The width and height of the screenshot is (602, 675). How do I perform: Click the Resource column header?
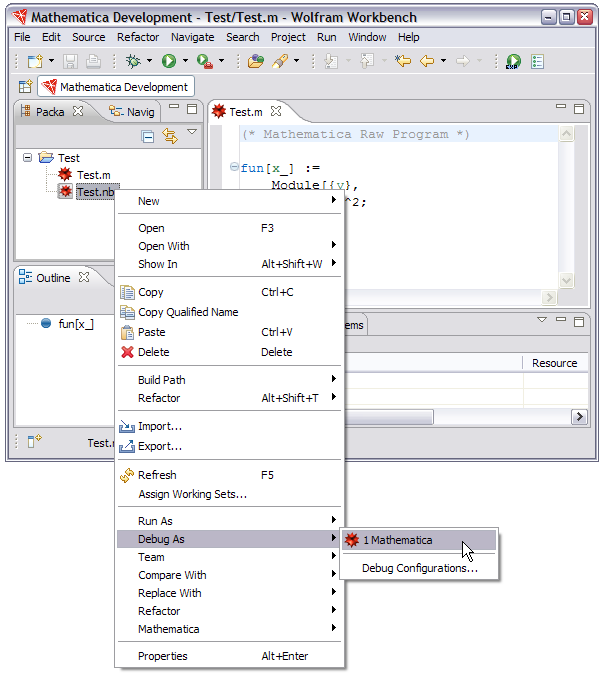[555, 363]
